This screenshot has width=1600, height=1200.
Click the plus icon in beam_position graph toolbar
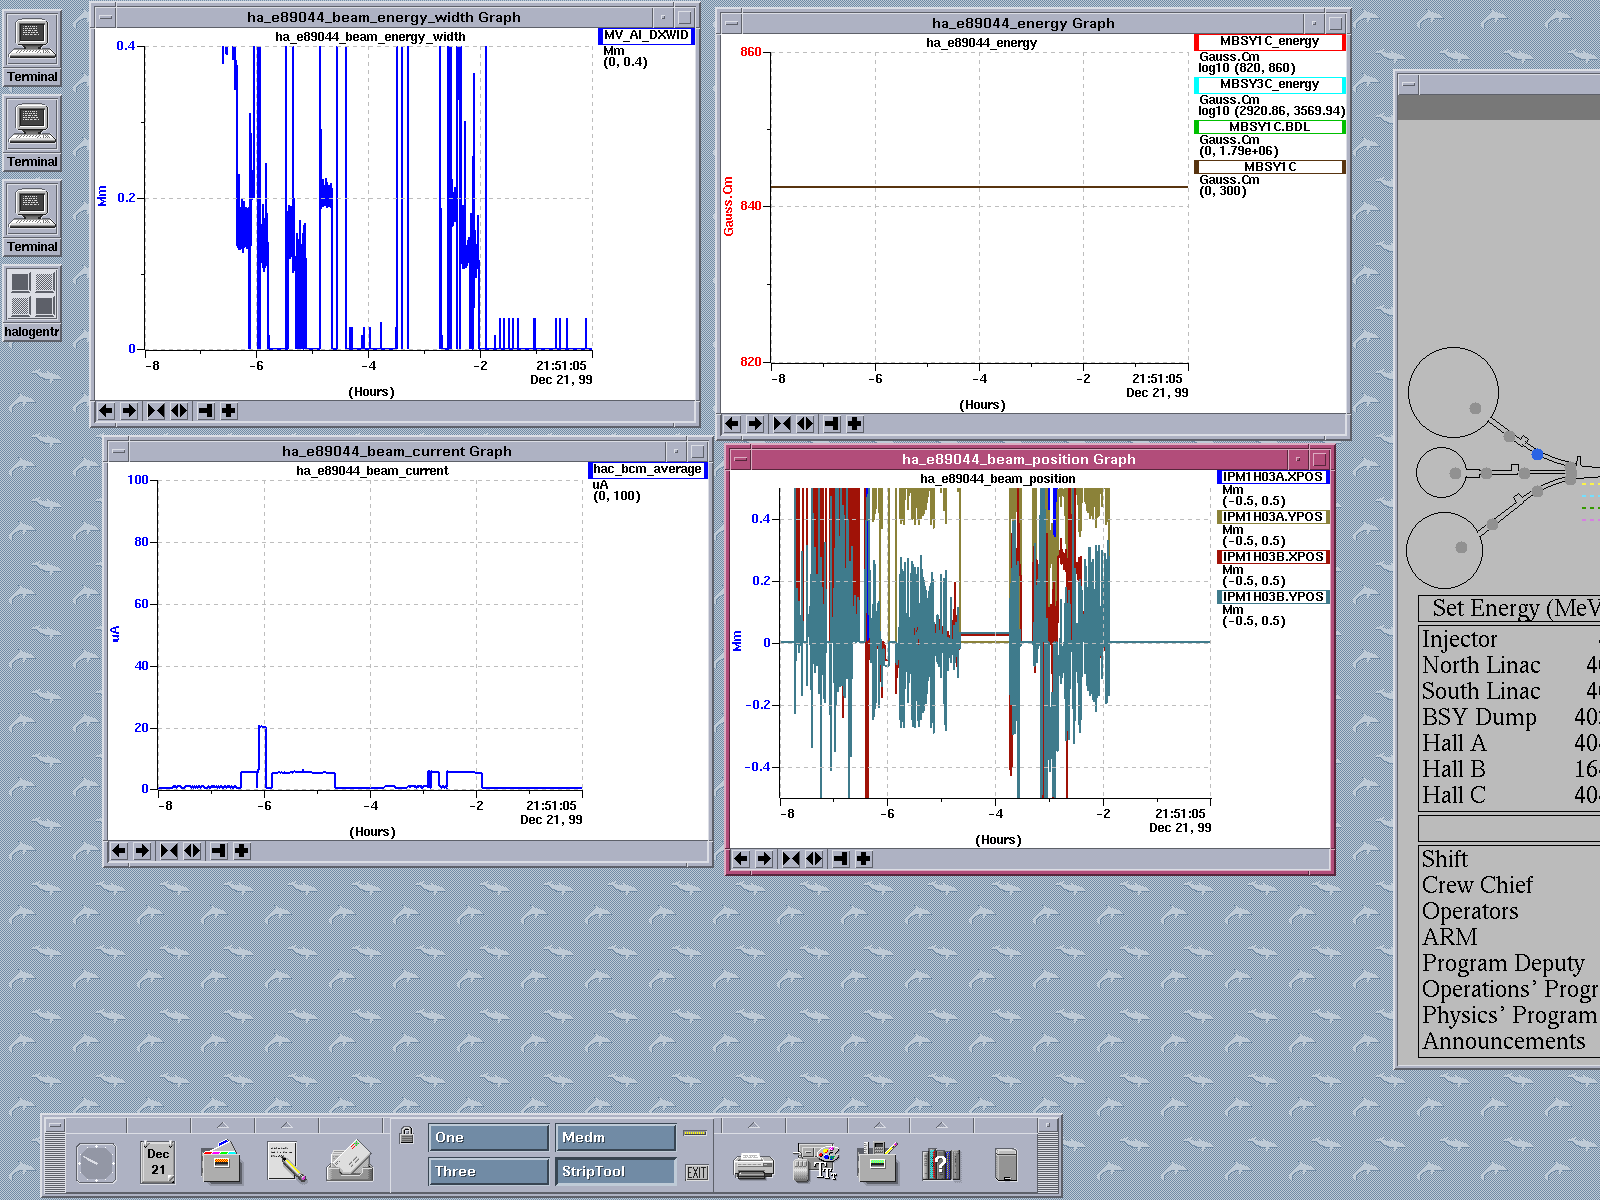coord(864,859)
